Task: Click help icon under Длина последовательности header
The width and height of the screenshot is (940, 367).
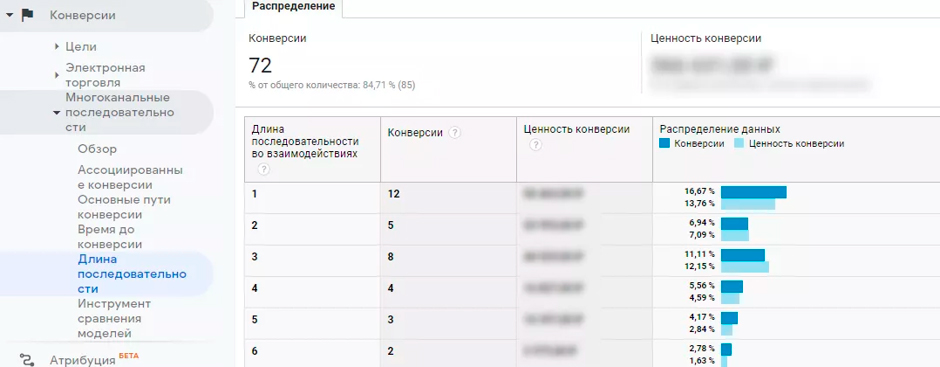Action: click(263, 170)
